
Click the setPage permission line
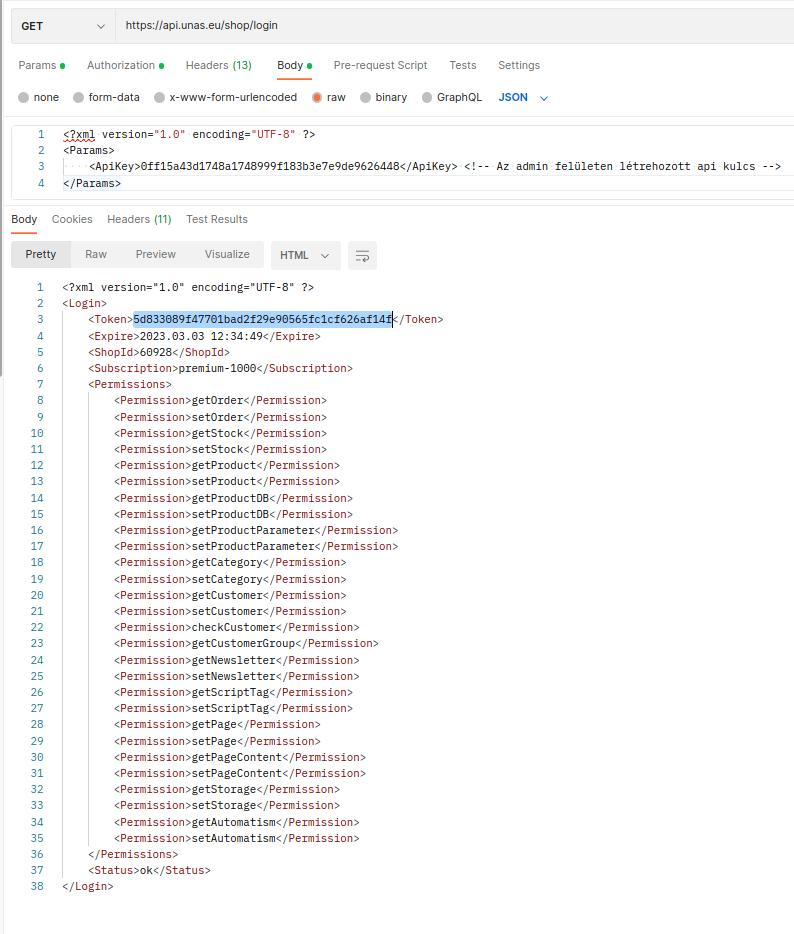[217, 742]
